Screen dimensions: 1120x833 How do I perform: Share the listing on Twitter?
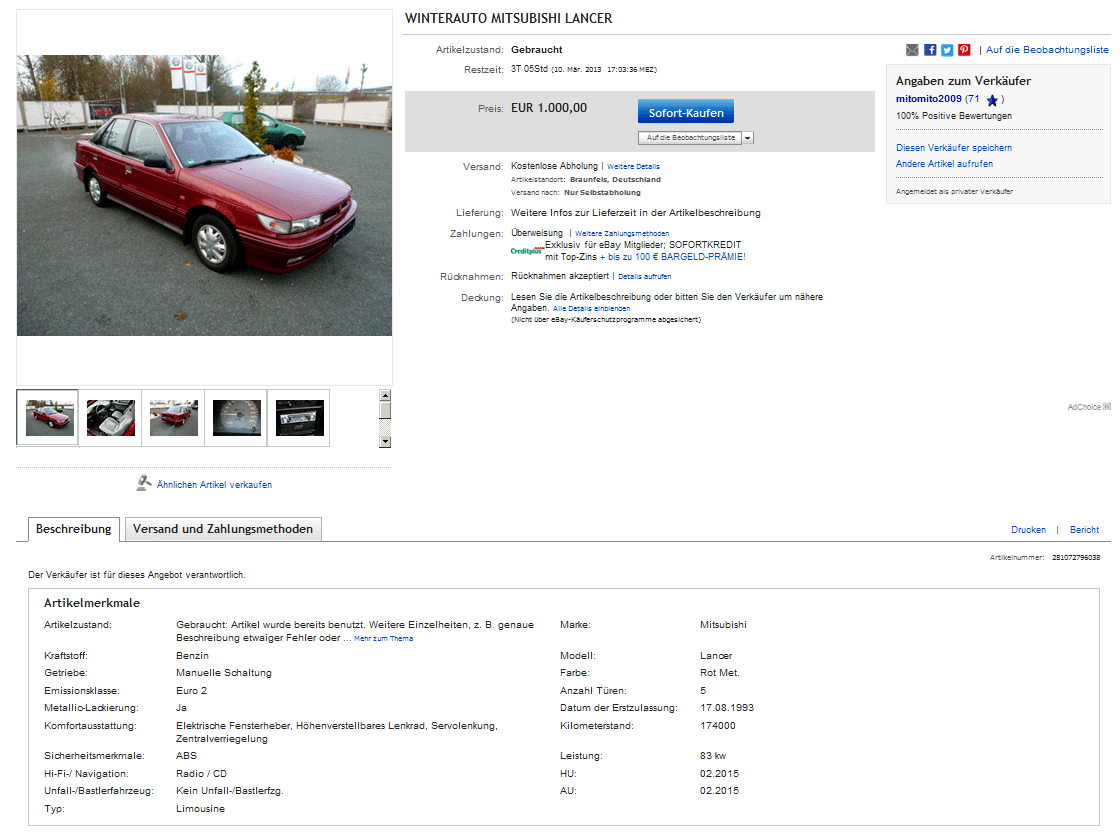click(947, 50)
